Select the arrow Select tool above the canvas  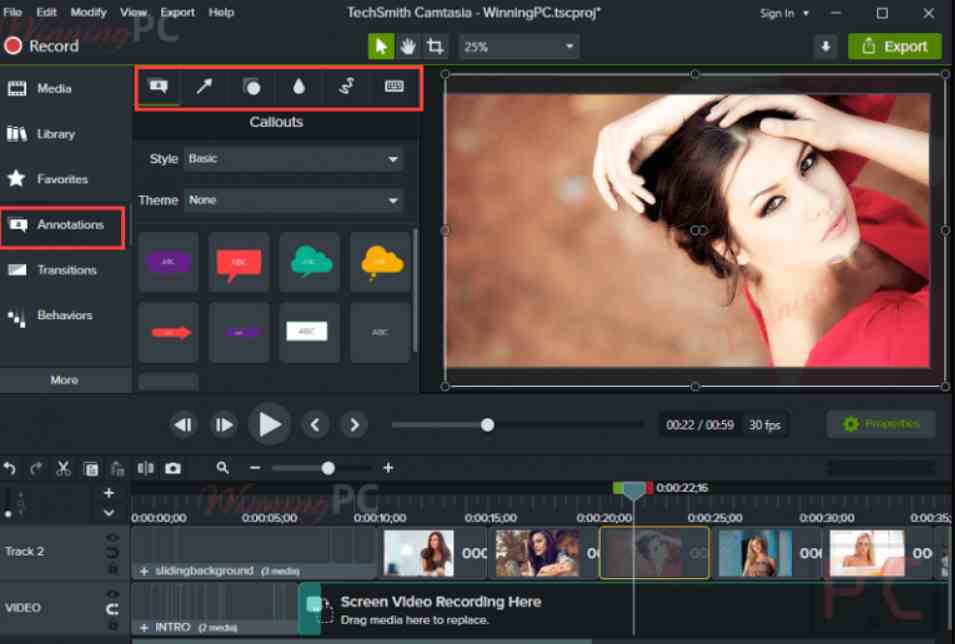(381, 46)
